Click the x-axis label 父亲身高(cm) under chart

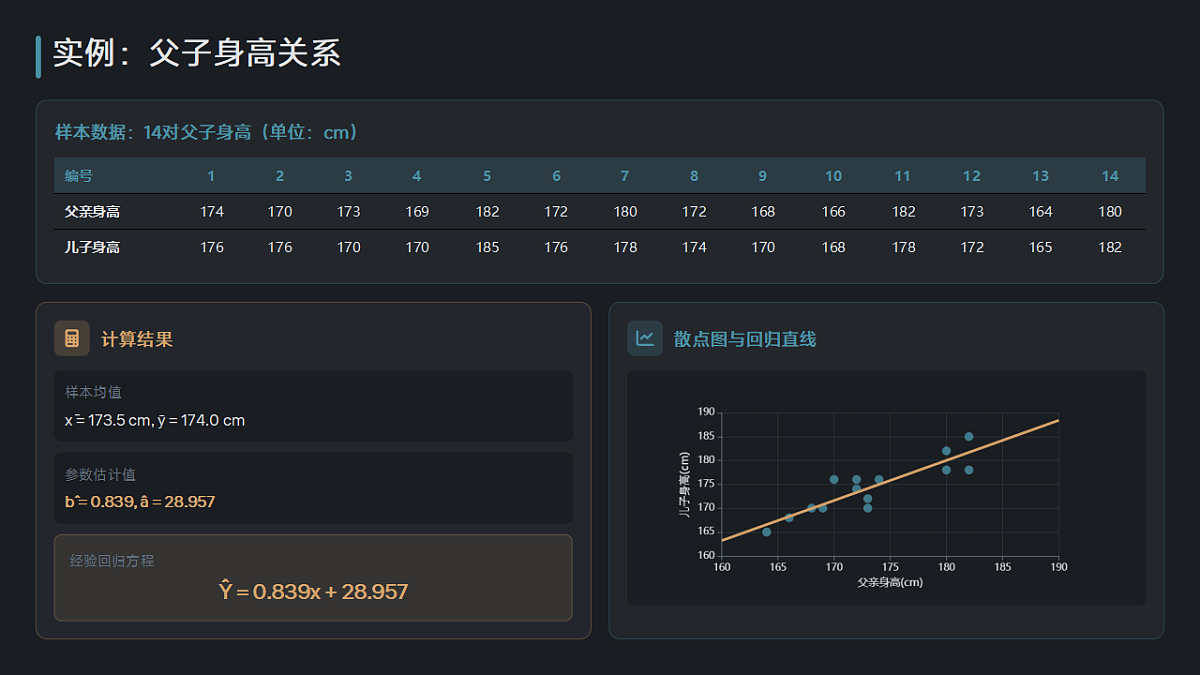(x=890, y=582)
